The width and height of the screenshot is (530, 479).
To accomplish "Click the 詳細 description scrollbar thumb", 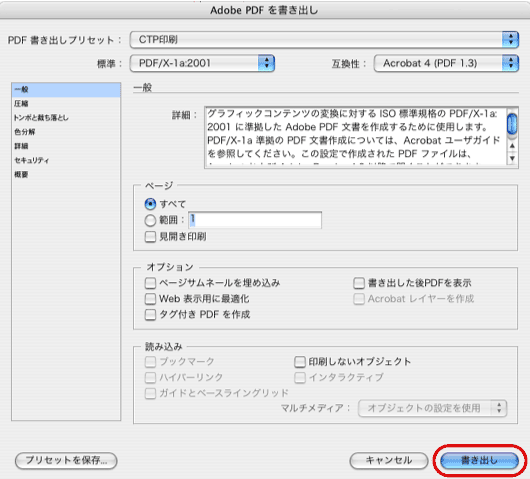I will click(512, 124).
